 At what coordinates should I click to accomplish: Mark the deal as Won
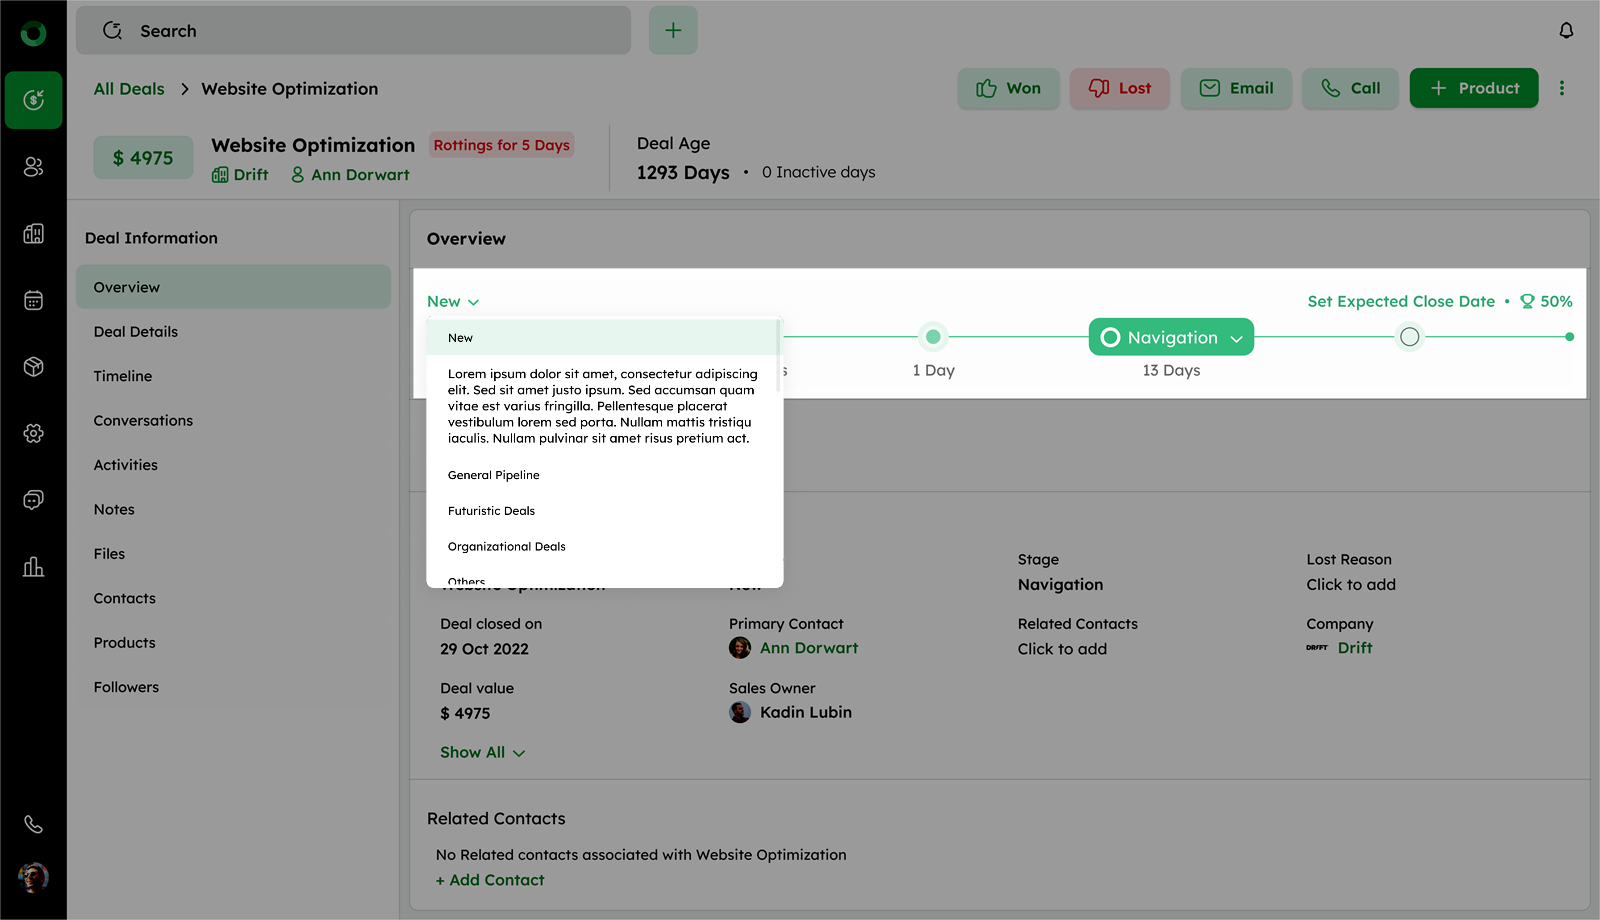point(1008,88)
